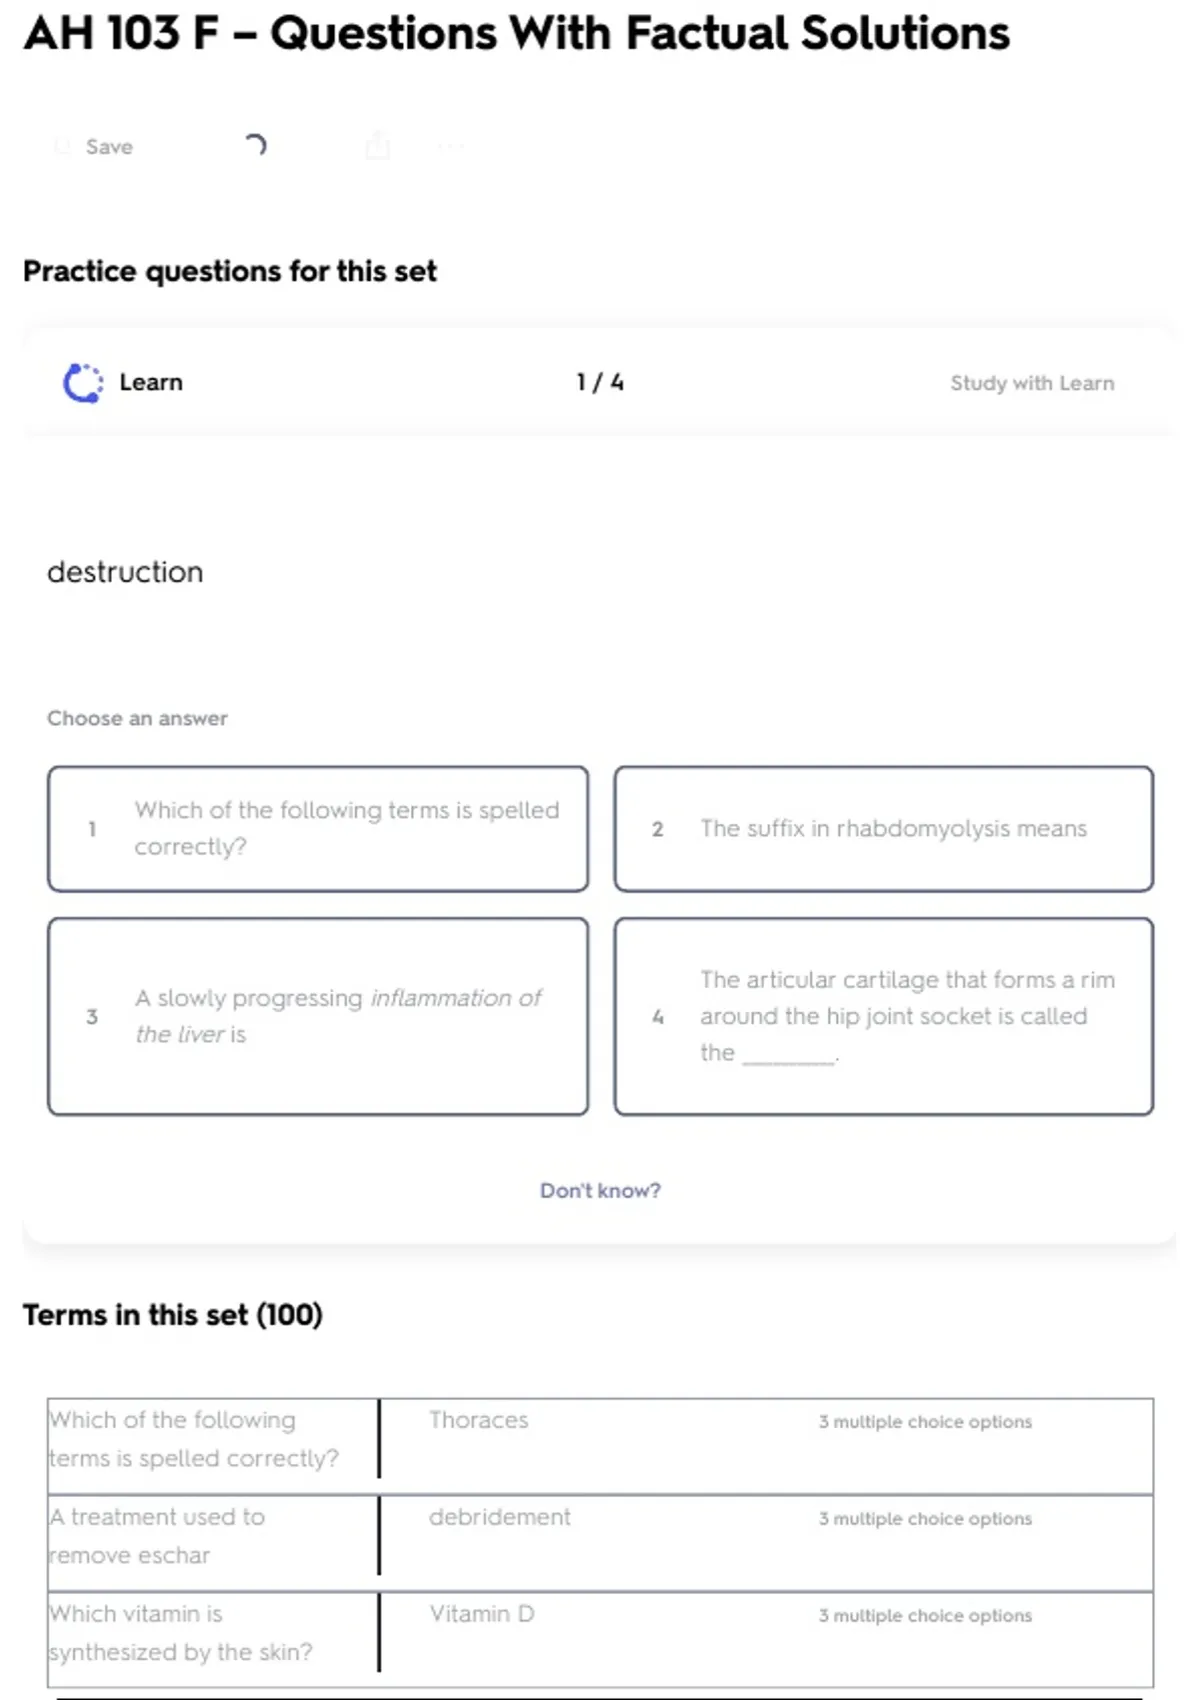Pick answer 3 about liver inflammation

tap(318, 1016)
